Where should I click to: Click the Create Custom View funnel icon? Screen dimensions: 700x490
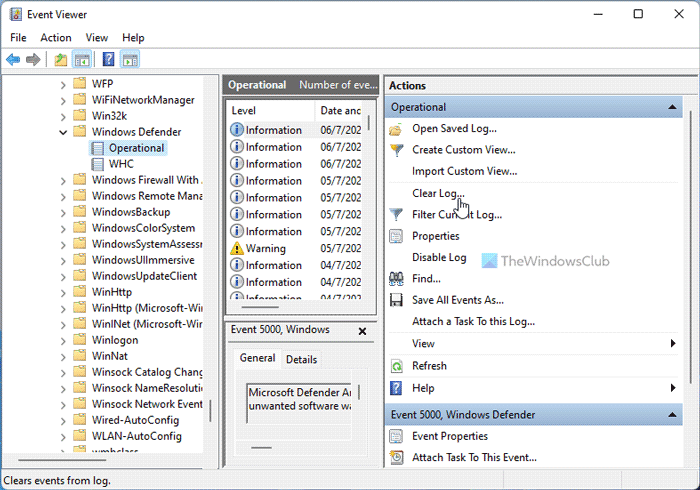tap(396, 150)
